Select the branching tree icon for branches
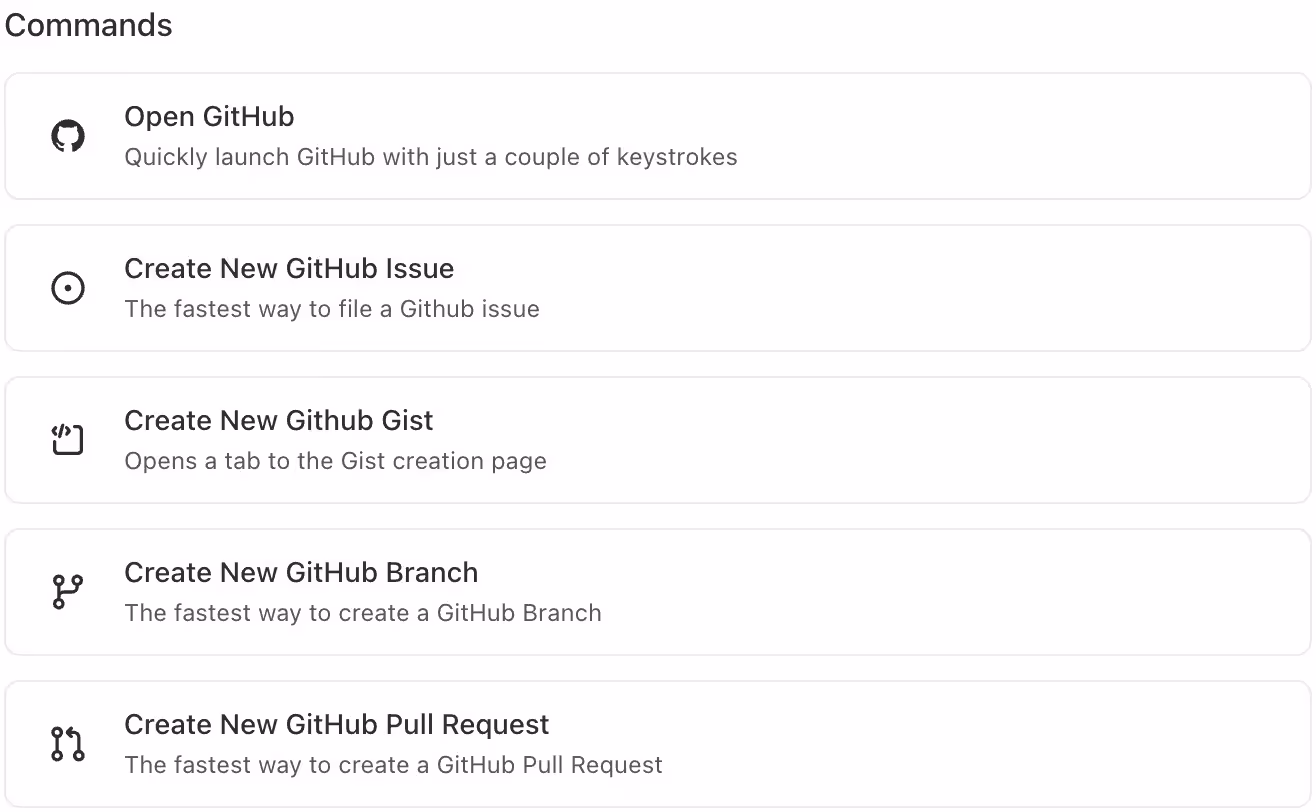Viewport: 1316px width, 812px height. click(x=67, y=592)
